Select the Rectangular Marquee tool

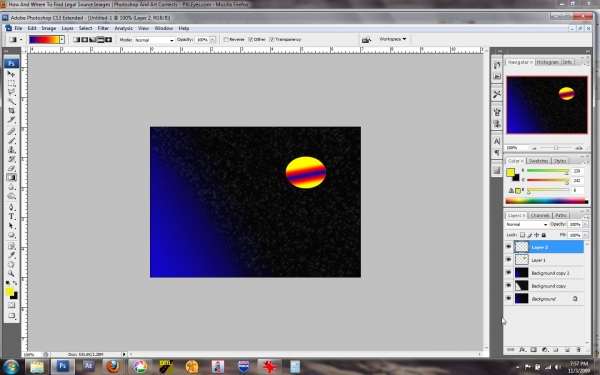tap(11, 83)
